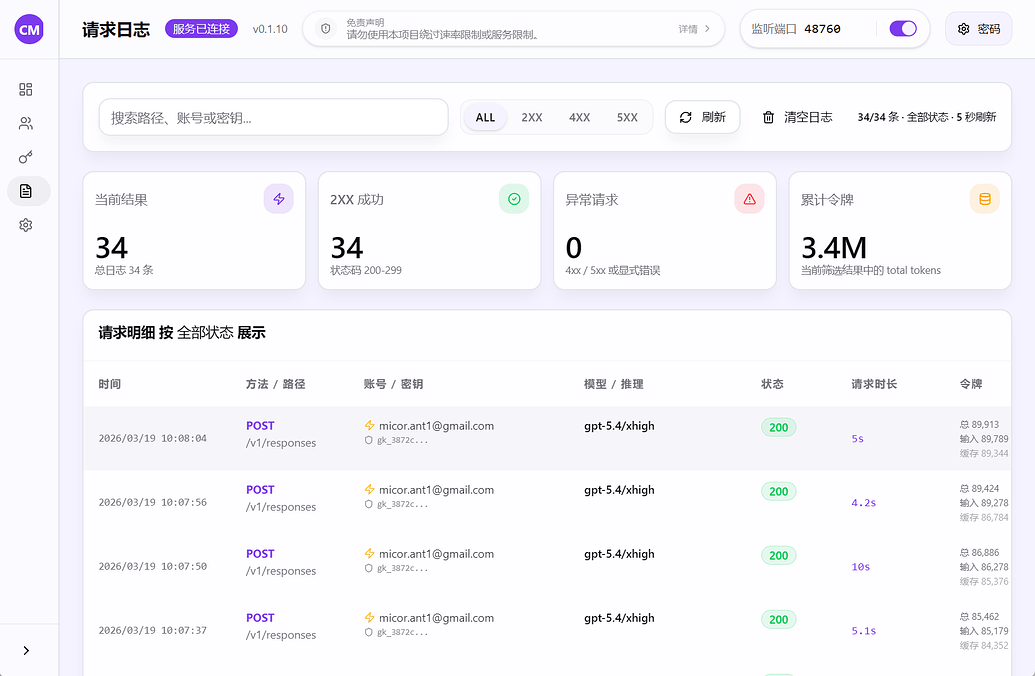The height and width of the screenshot is (676, 1035).
Task: Click the check circle icon on 2XX 成功 card
Action: (514, 199)
